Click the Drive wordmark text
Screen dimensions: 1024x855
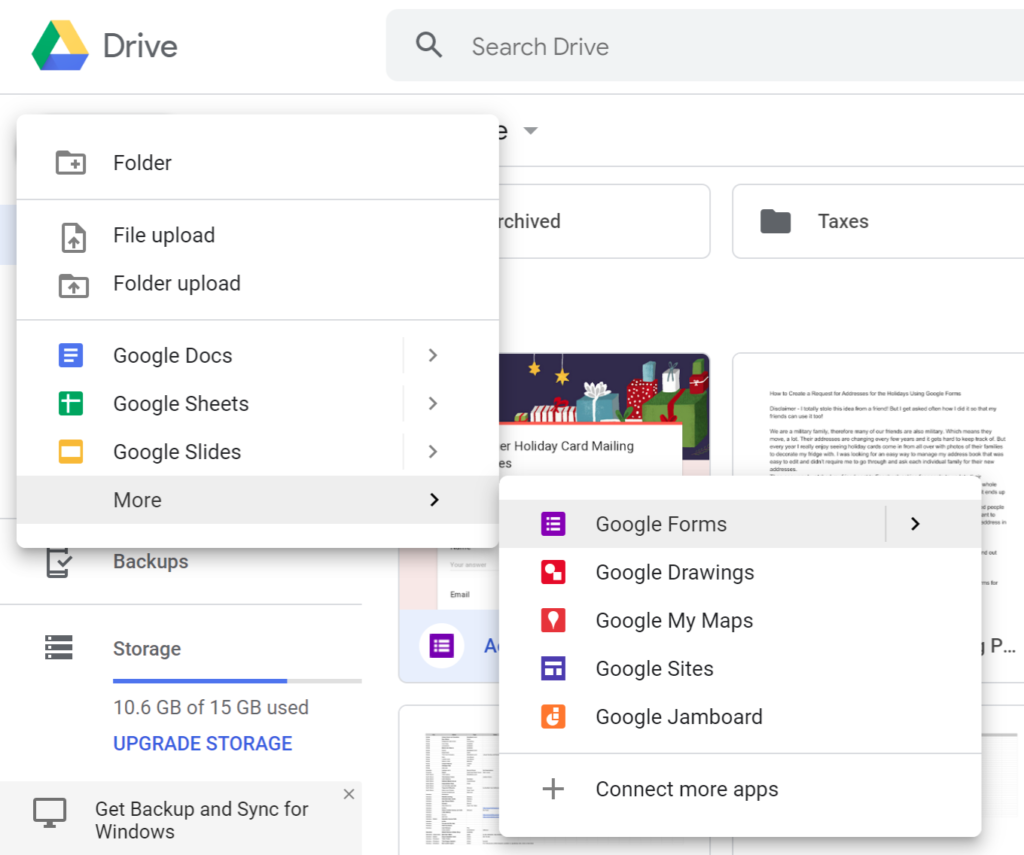tap(140, 46)
